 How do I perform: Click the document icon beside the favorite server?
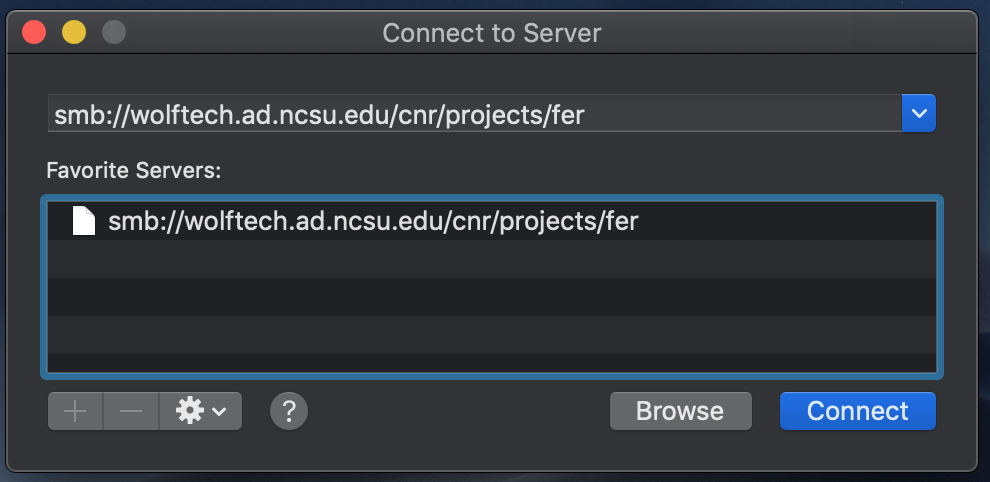(x=84, y=221)
